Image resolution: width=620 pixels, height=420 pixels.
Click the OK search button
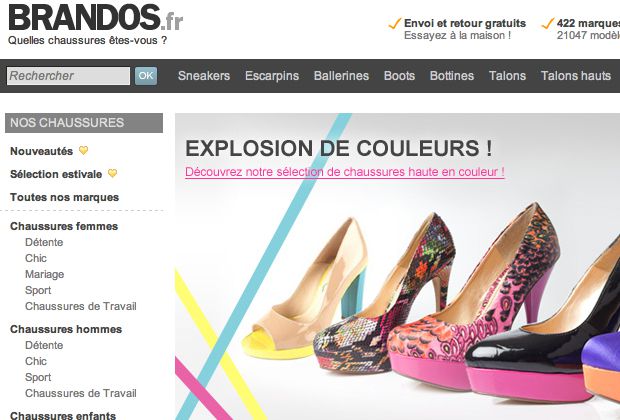point(146,76)
